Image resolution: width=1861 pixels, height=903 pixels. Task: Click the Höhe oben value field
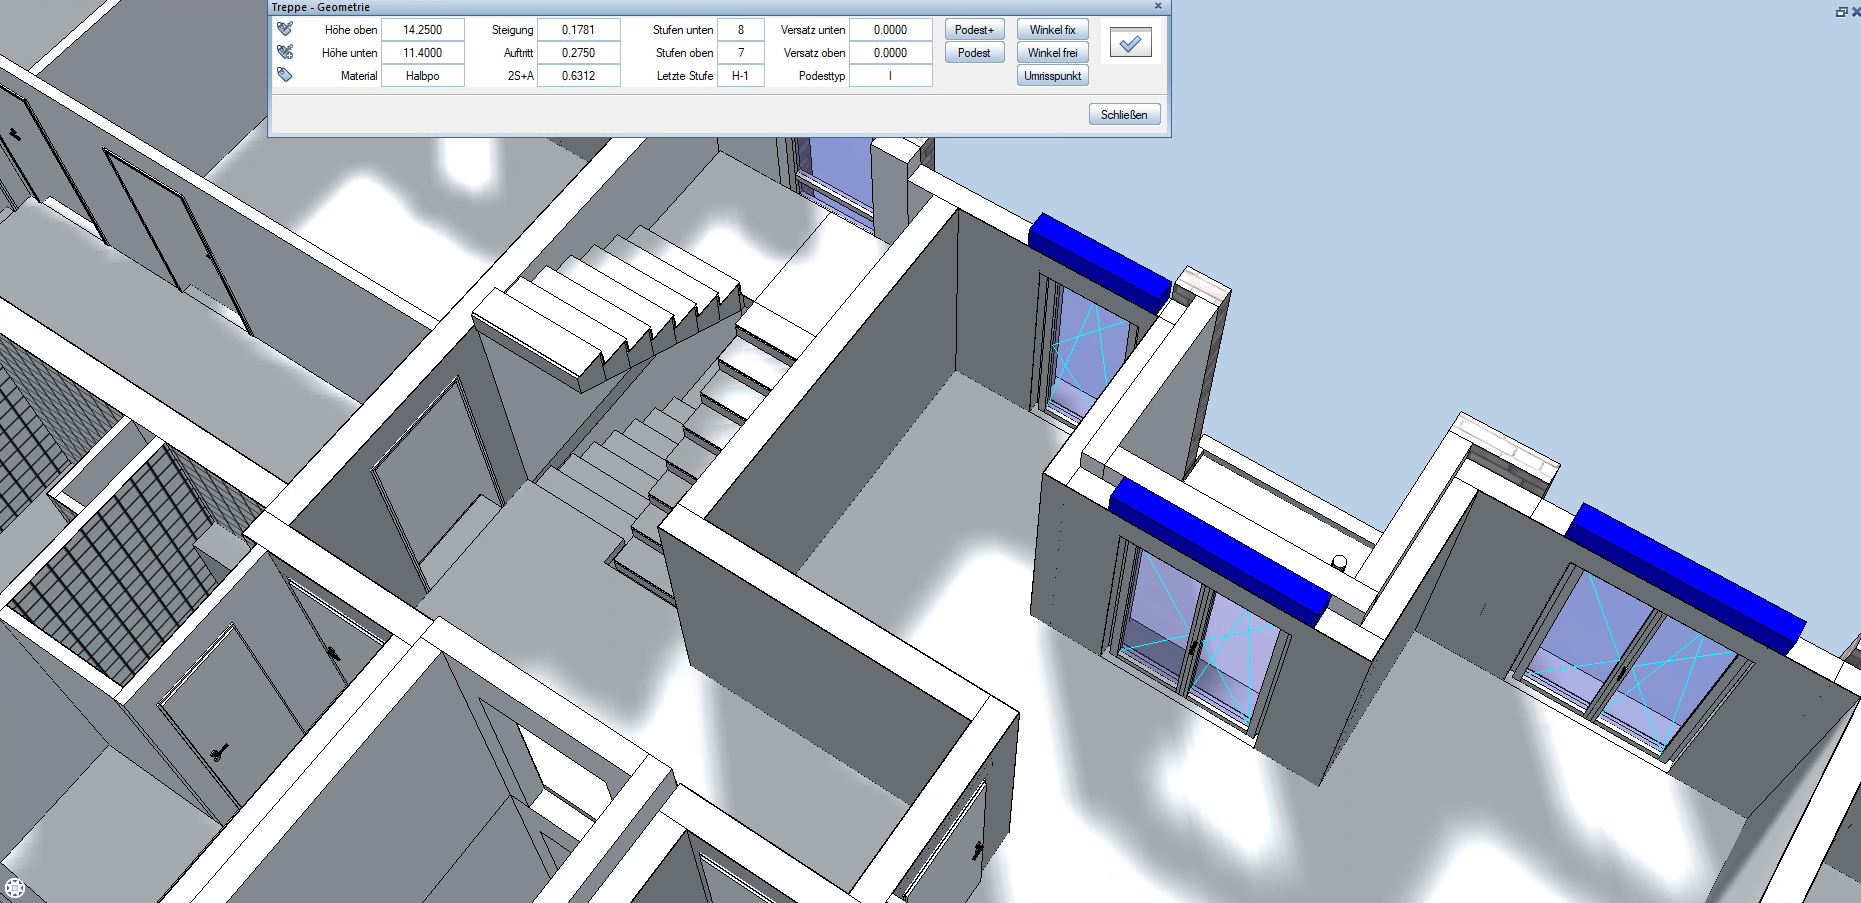point(422,30)
